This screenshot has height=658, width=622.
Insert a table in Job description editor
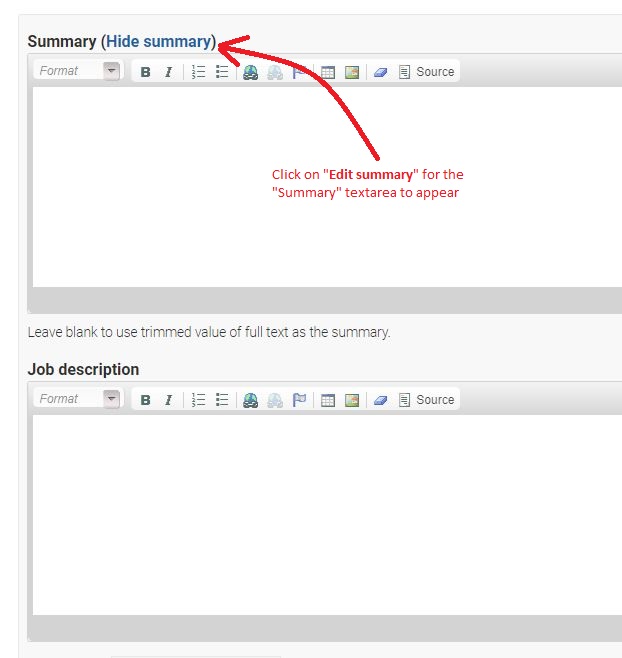(x=328, y=400)
